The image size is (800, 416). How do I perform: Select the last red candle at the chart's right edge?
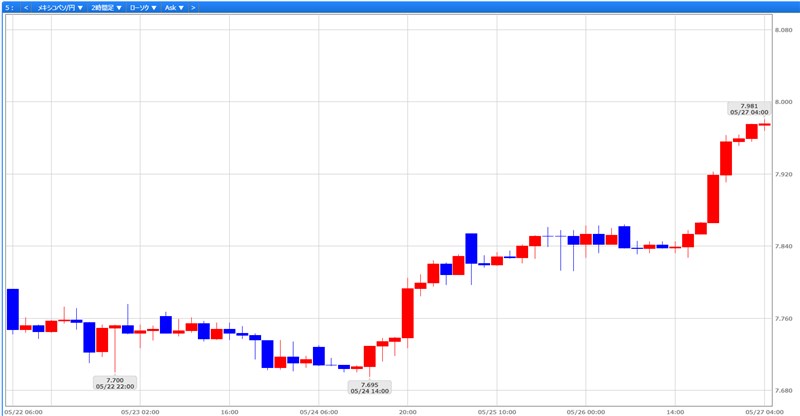764,125
